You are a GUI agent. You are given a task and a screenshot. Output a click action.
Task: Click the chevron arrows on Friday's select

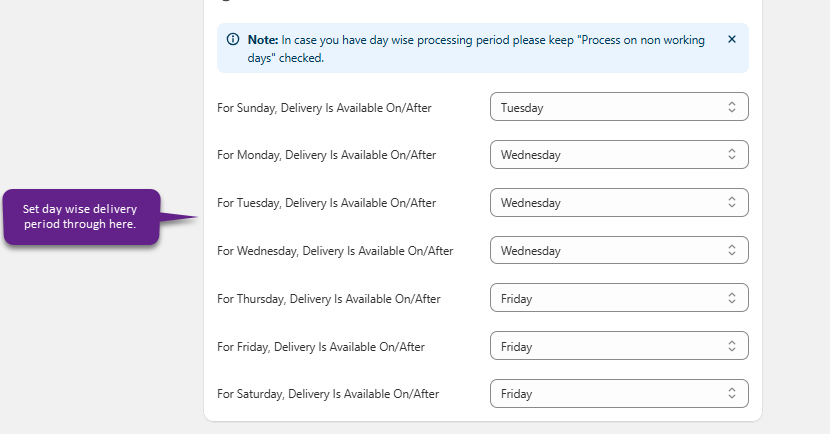732,347
